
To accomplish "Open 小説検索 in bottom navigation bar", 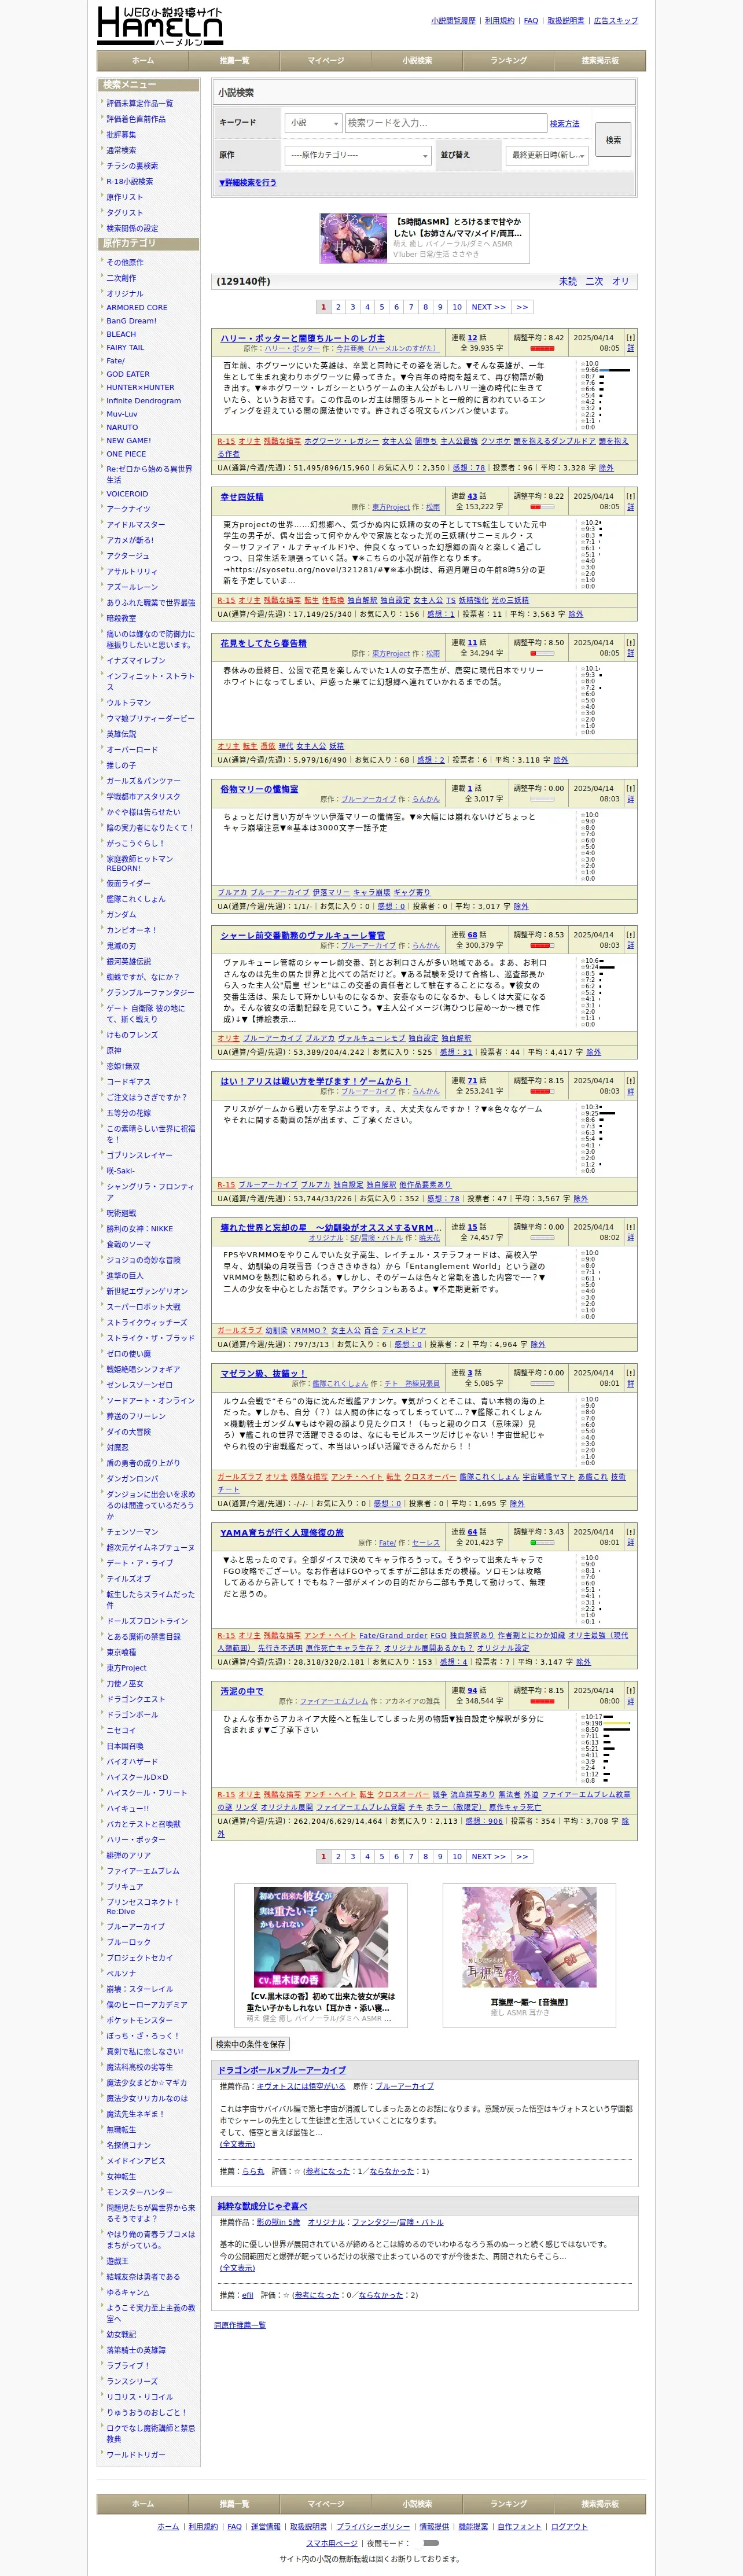I will (417, 2504).
